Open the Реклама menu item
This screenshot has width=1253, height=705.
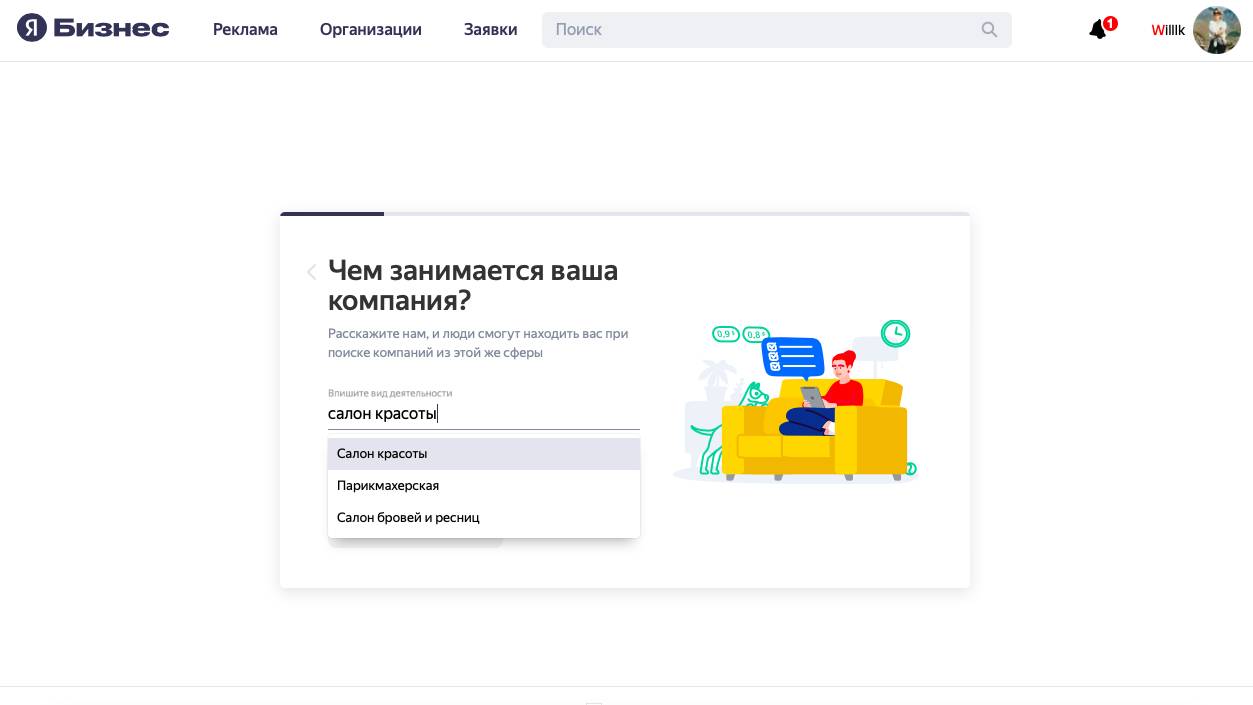click(245, 30)
